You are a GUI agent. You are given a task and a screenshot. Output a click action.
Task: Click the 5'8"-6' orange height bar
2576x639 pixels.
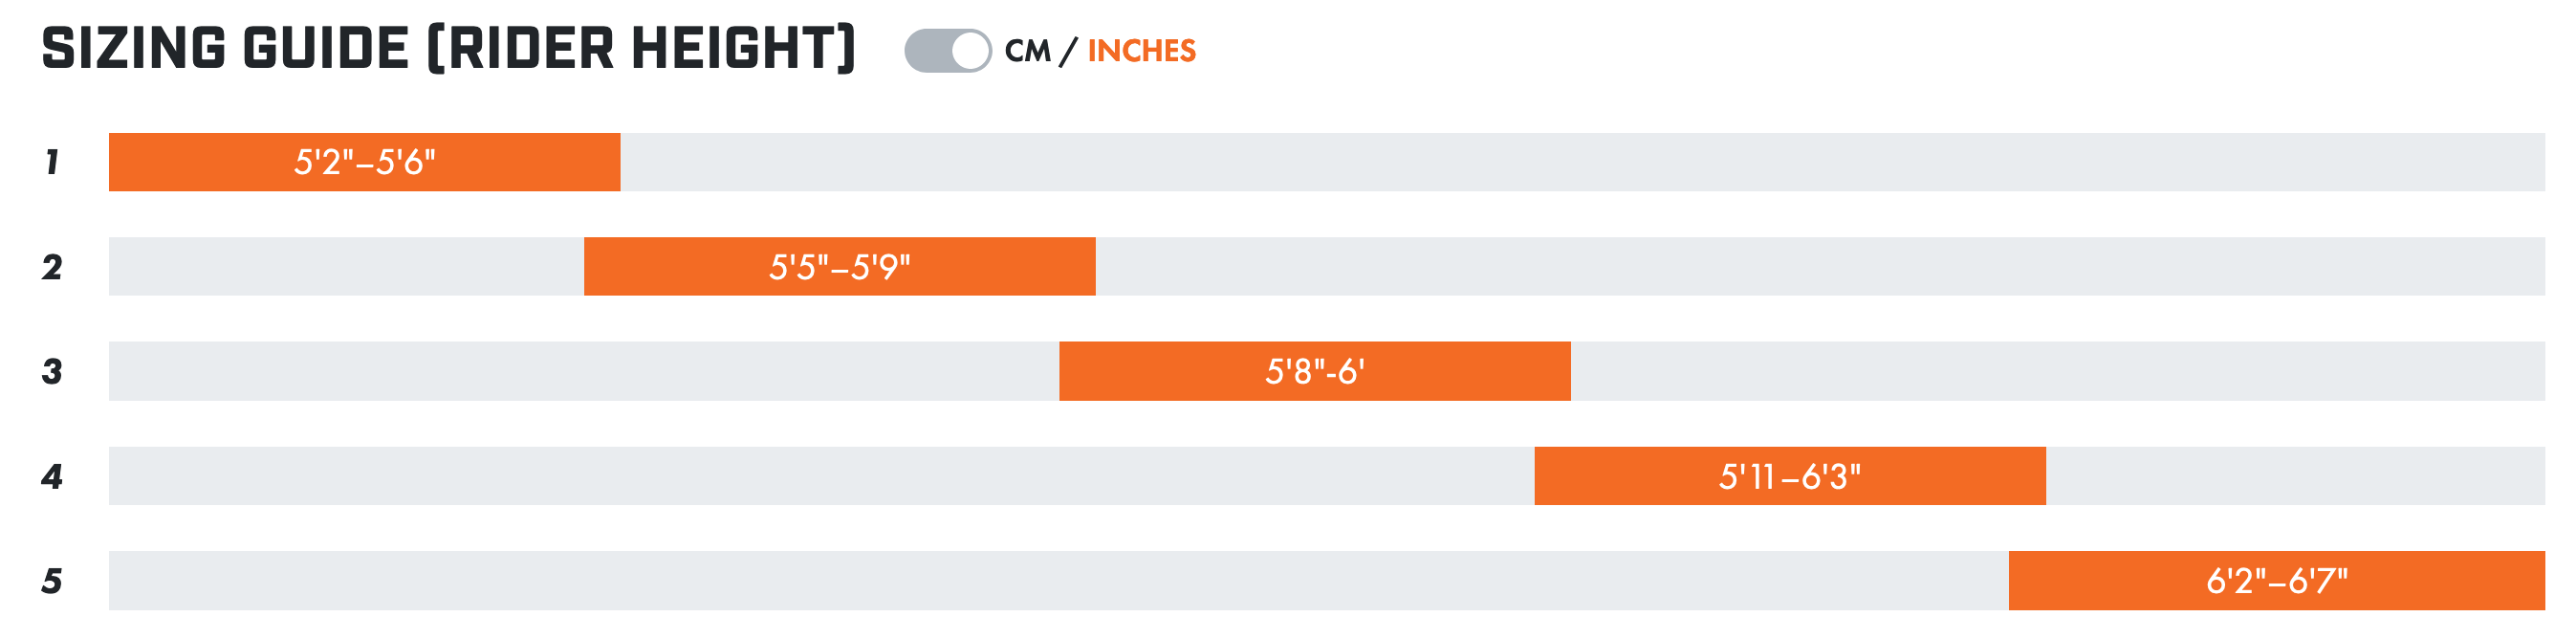point(1314,372)
